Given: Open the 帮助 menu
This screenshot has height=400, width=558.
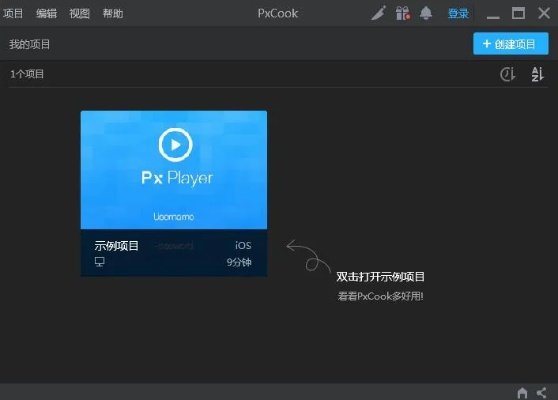Looking at the screenshot, I should click(x=113, y=14).
